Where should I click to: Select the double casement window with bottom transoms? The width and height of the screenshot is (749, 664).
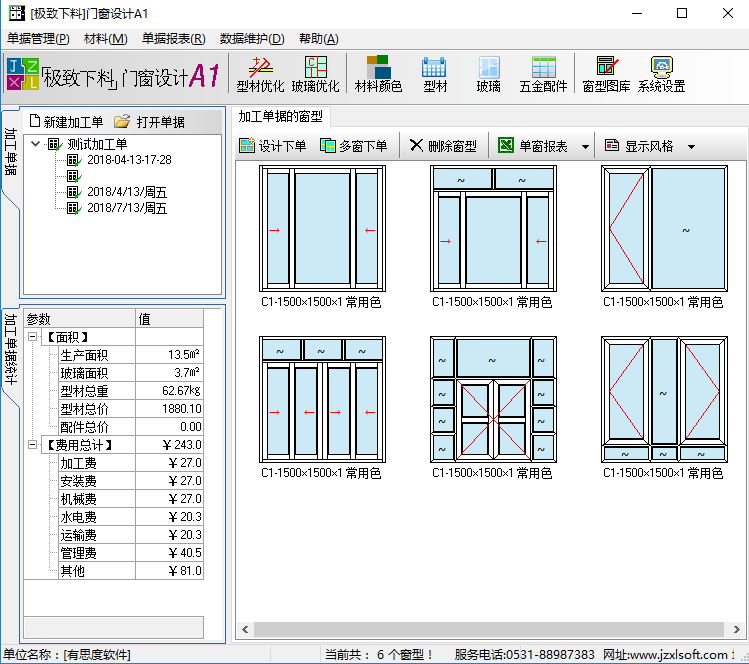664,399
